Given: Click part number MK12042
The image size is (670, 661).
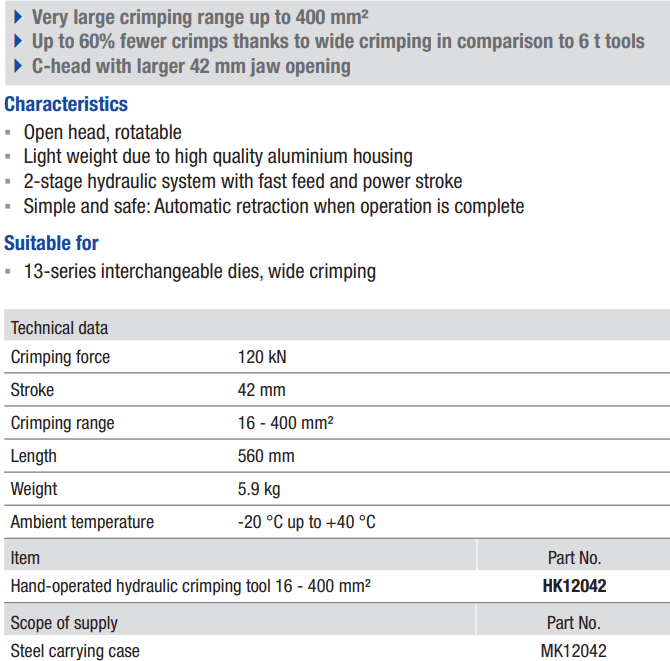Looking at the screenshot, I should pyautogui.click(x=573, y=651).
